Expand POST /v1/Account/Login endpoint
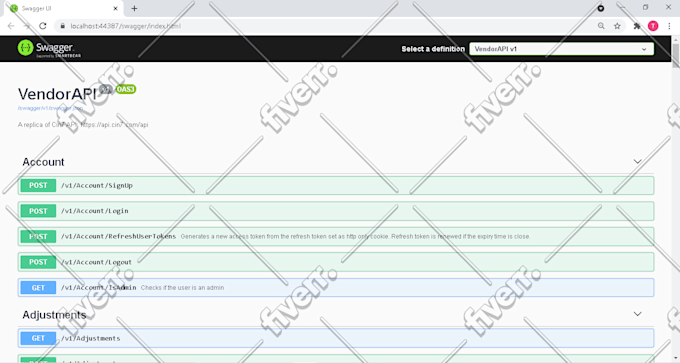Screen dimensions: 680x363 (336, 211)
